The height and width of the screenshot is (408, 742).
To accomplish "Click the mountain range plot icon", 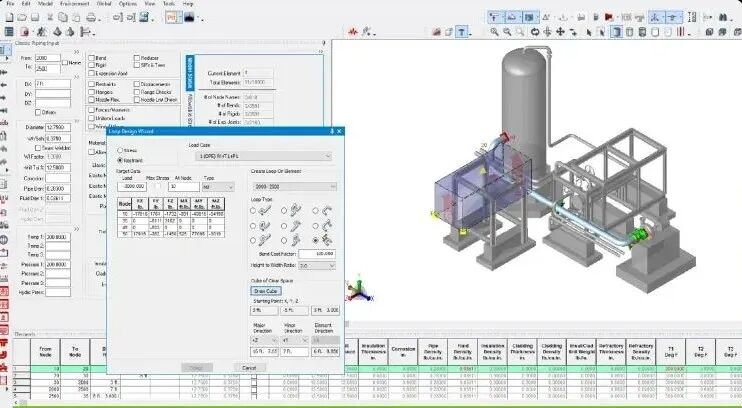I will (x=189, y=18).
